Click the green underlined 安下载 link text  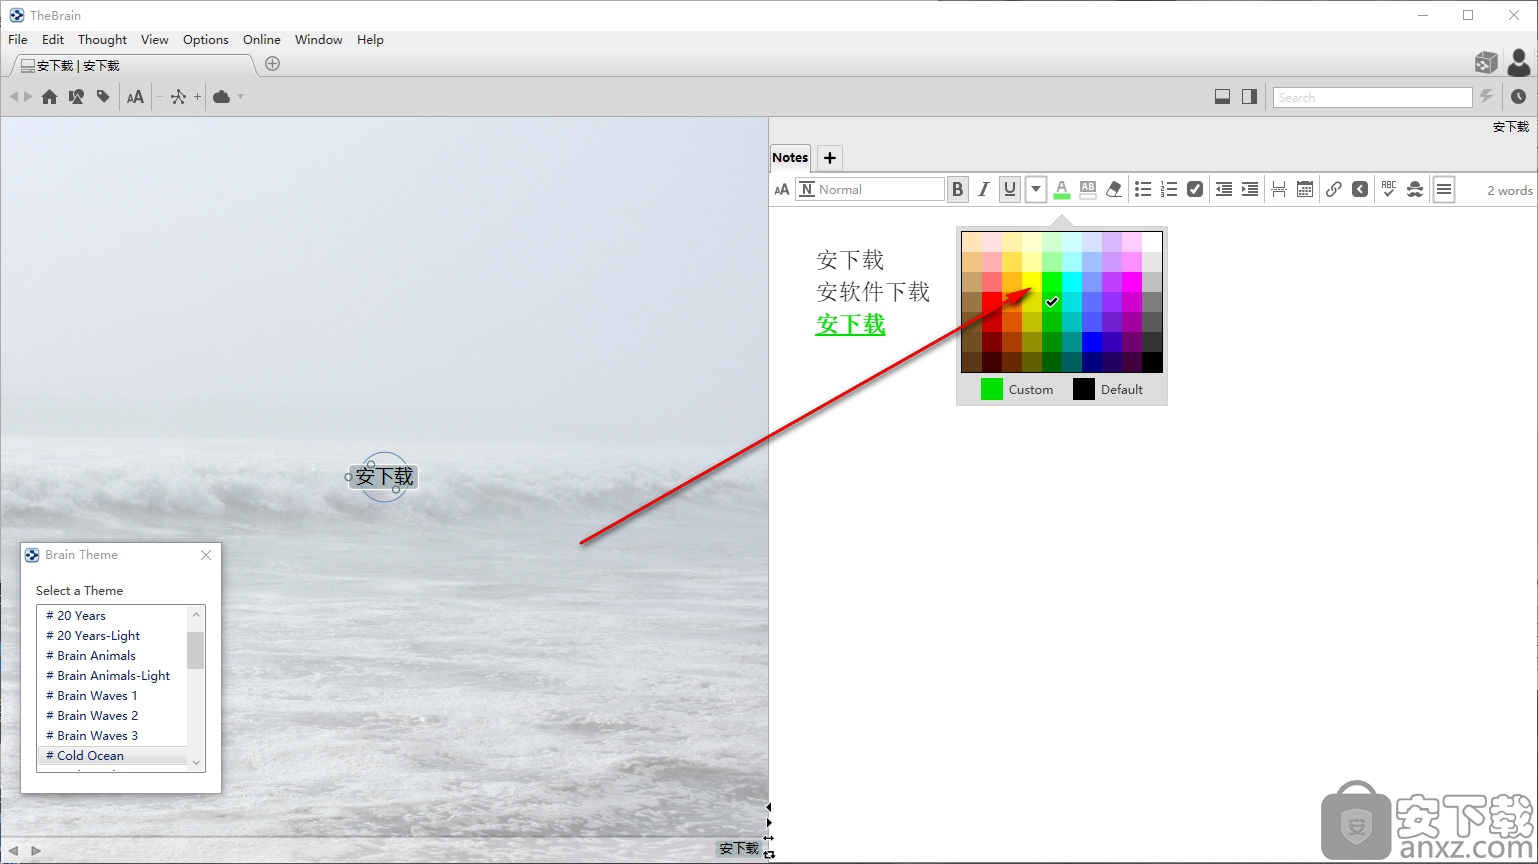[x=851, y=324]
